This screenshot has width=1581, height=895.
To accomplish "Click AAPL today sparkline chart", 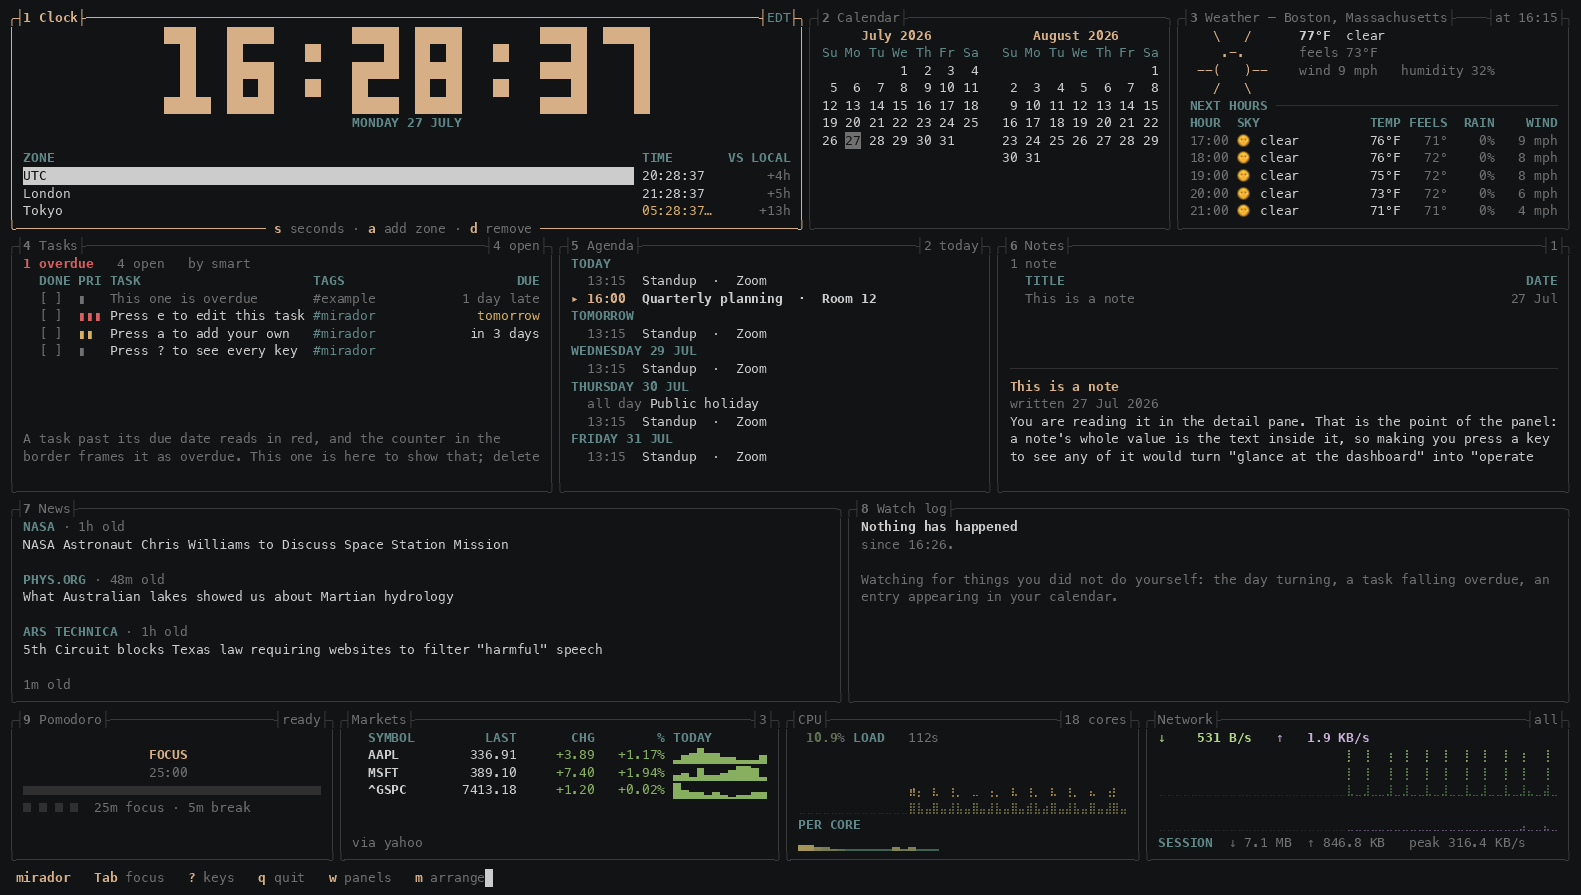I will pyautogui.click(x=720, y=756).
